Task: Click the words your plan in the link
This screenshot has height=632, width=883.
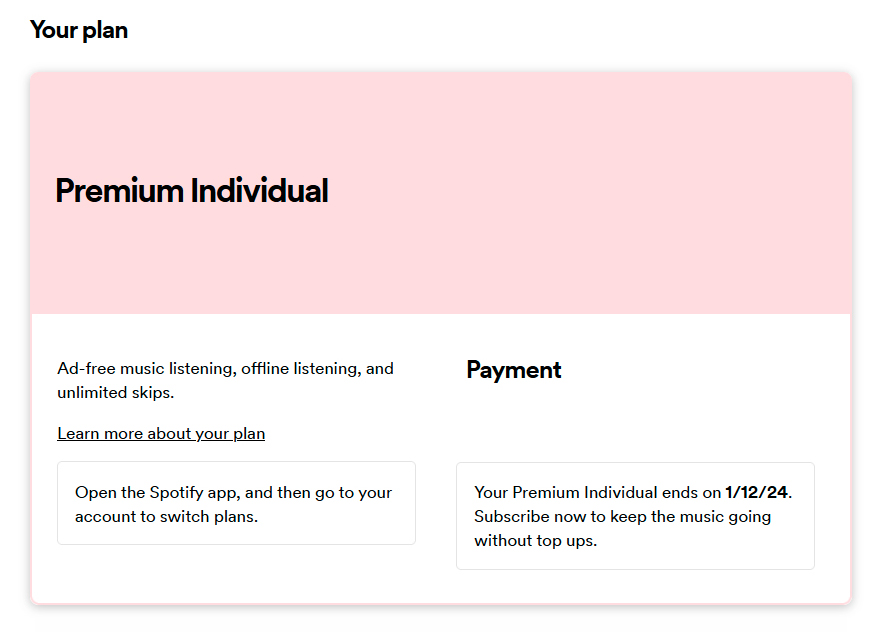Action: point(230,434)
